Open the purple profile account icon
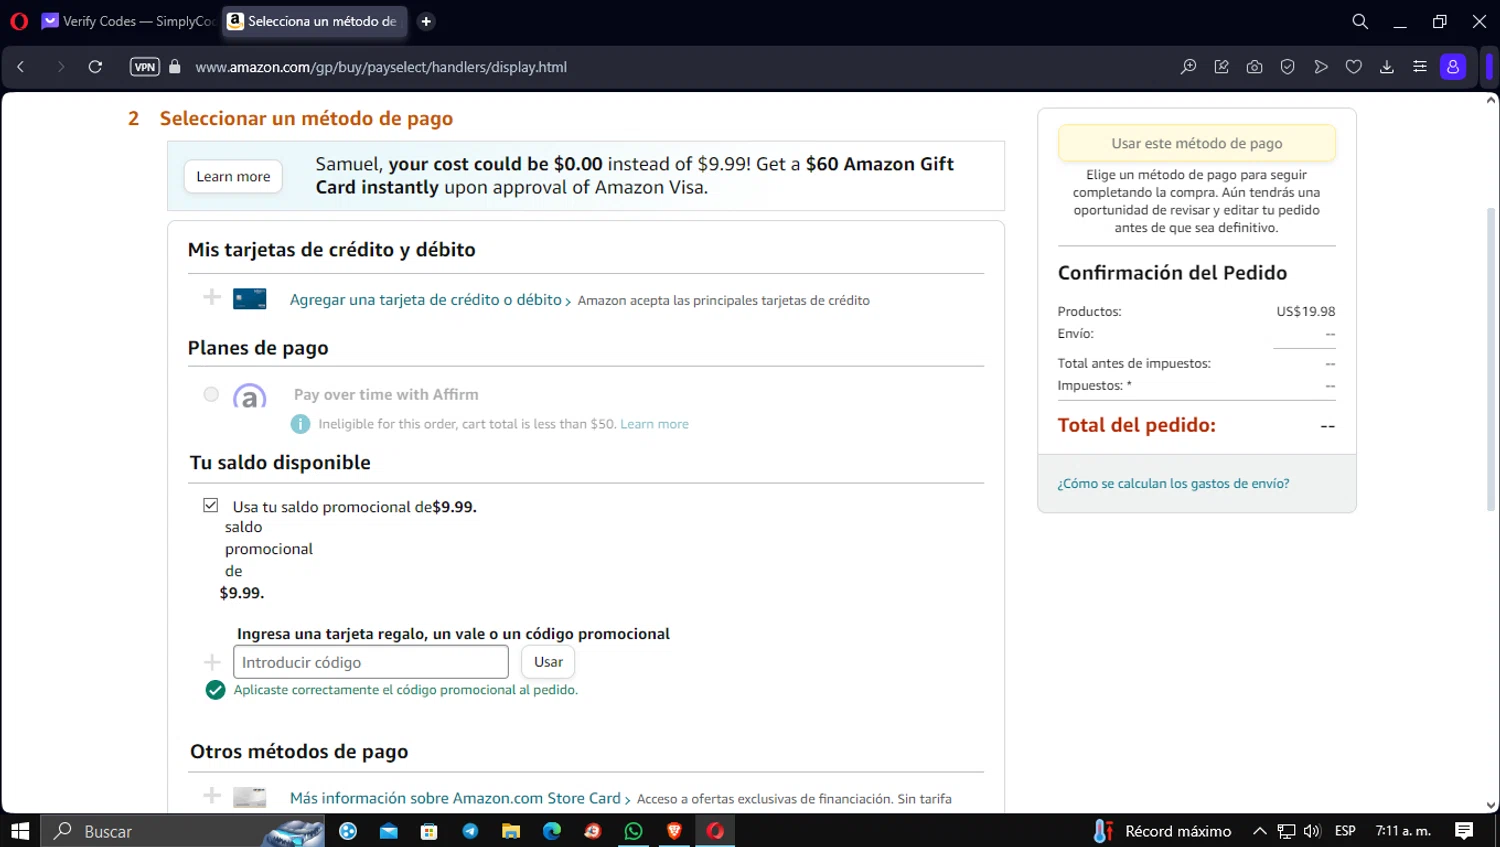Screen dimensions: 1500x847 coord(1453,67)
